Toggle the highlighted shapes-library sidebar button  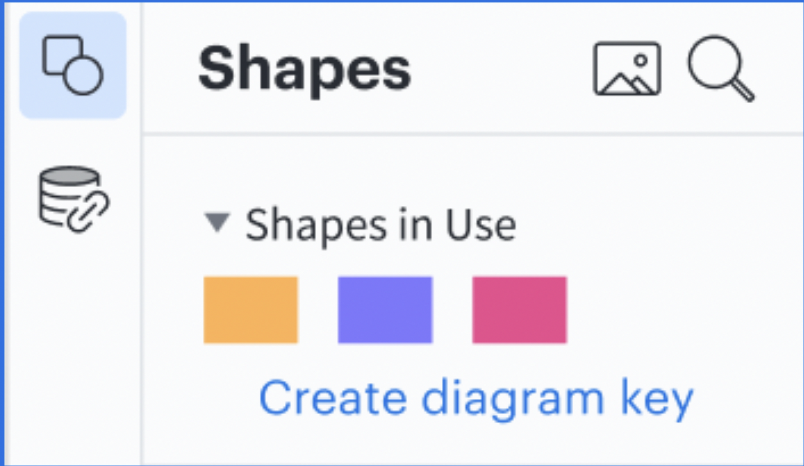pyautogui.click(x=73, y=65)
